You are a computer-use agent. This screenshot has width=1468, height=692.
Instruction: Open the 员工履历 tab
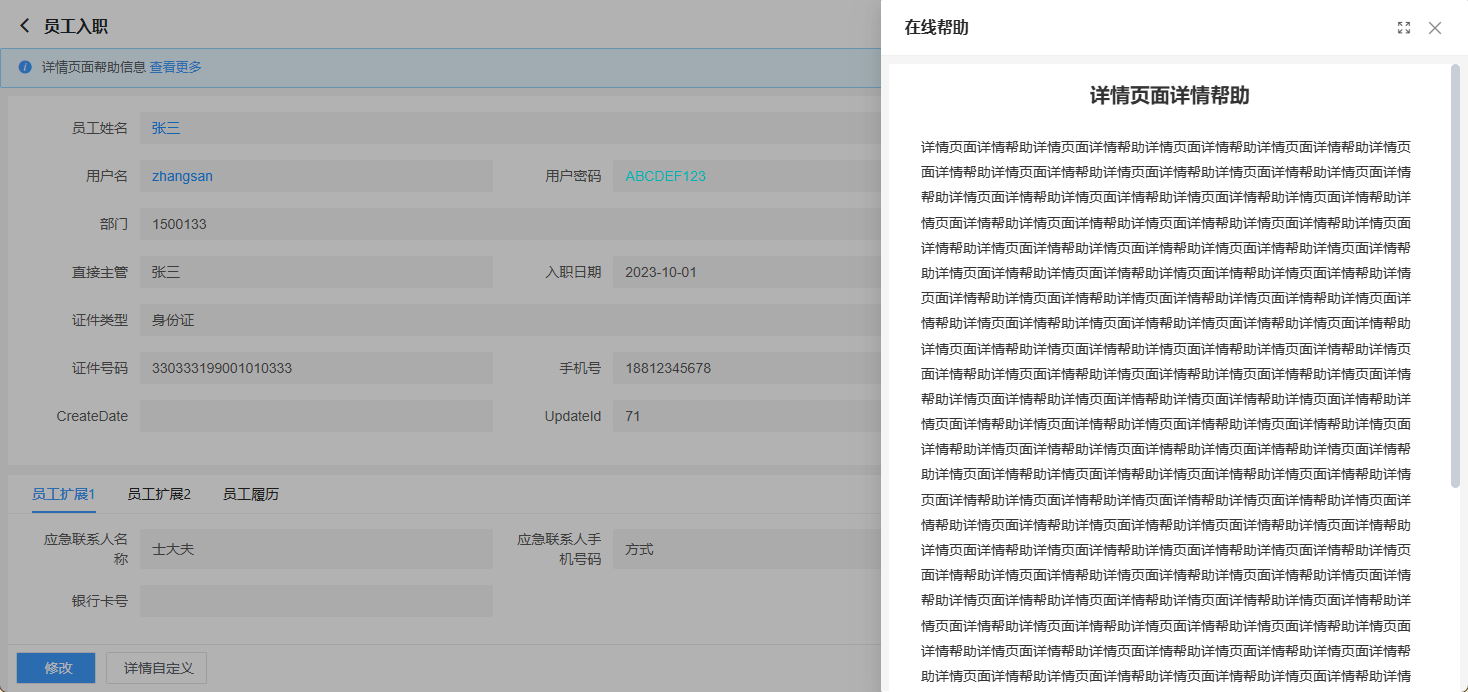click(x=251, y=494)
